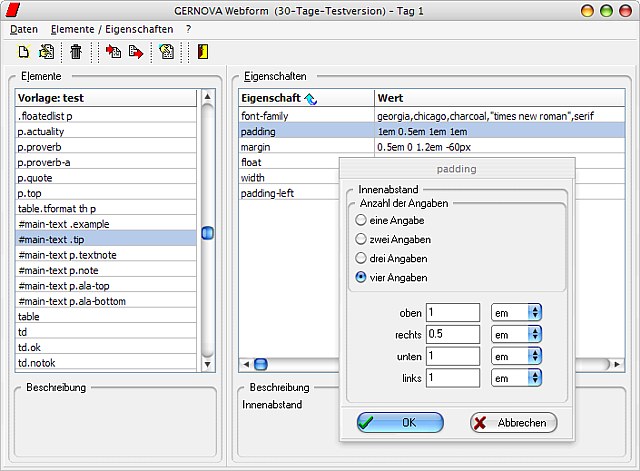
Task: Select '#main-text p.ala-bottom' element
Action: [106, 301]
